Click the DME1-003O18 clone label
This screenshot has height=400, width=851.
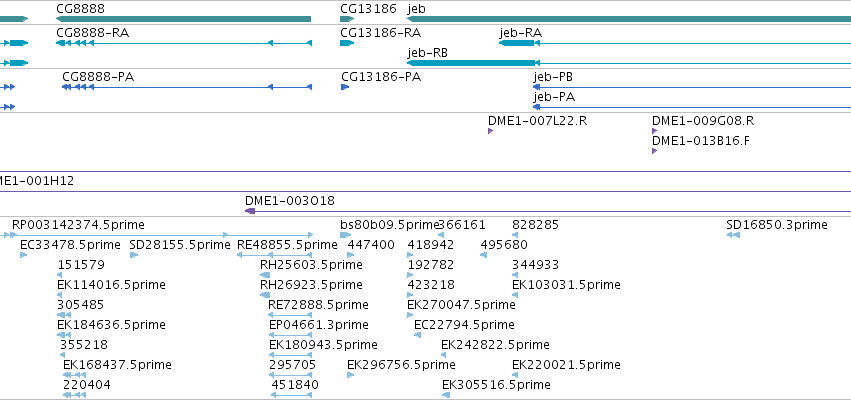(290, 201)
